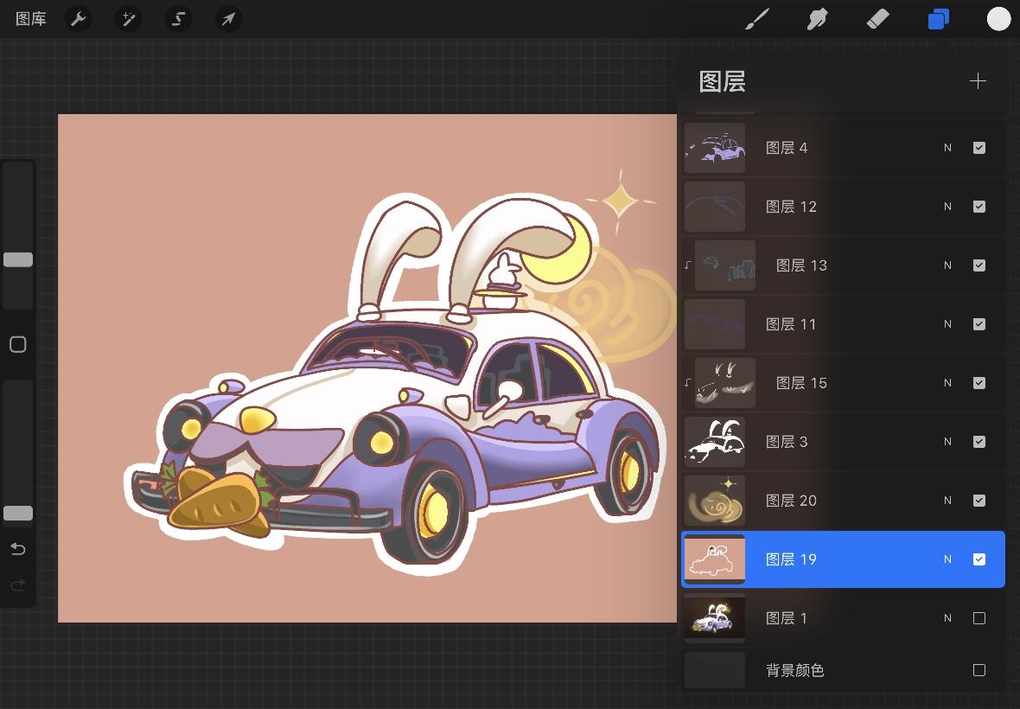The image size is (1020, 709).
Task: Select layer named 图层 15
Action: [801, 383]
